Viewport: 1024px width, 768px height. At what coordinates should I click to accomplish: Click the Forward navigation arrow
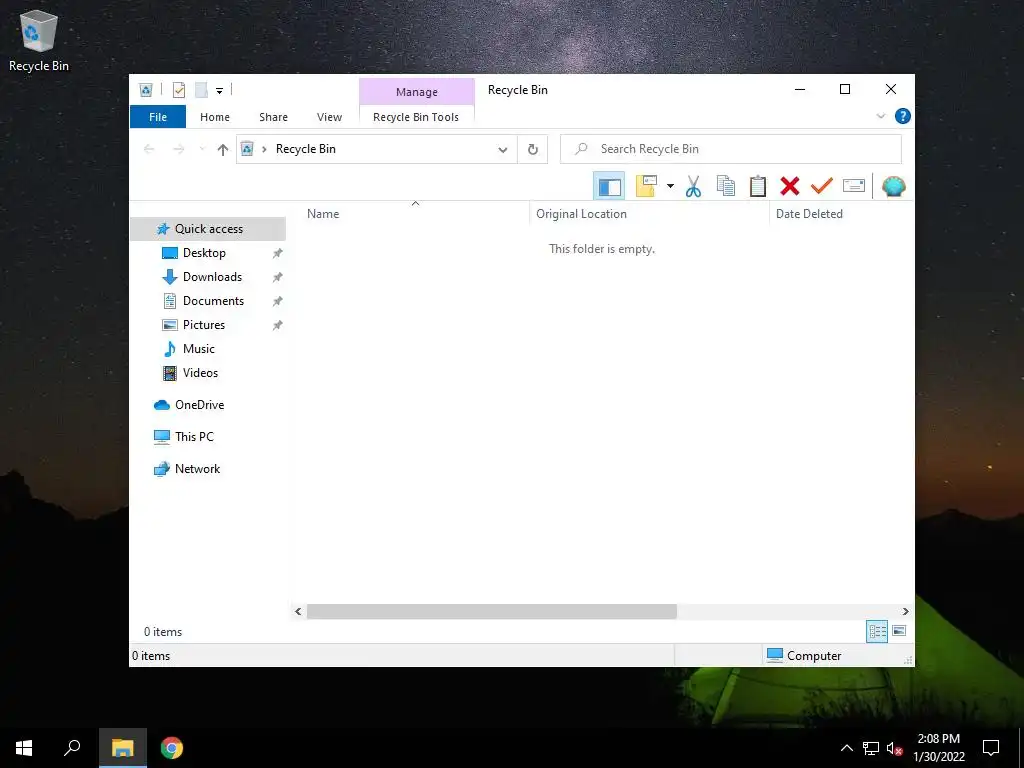(178, 150)
